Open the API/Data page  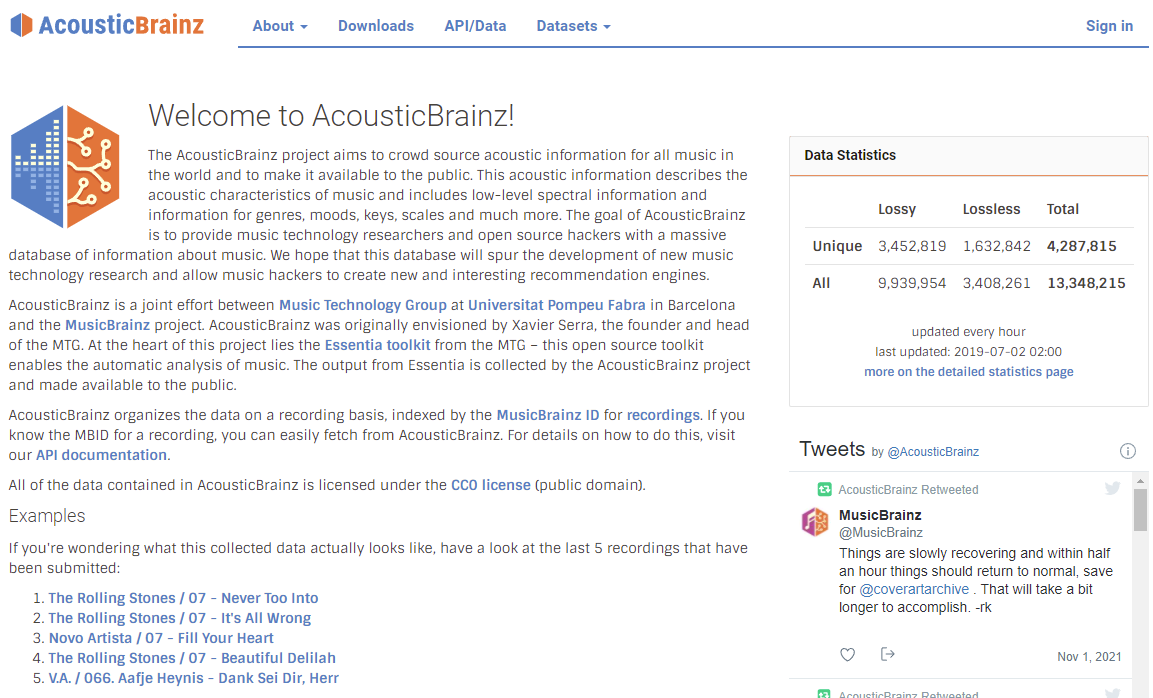(x=475, y=26)
